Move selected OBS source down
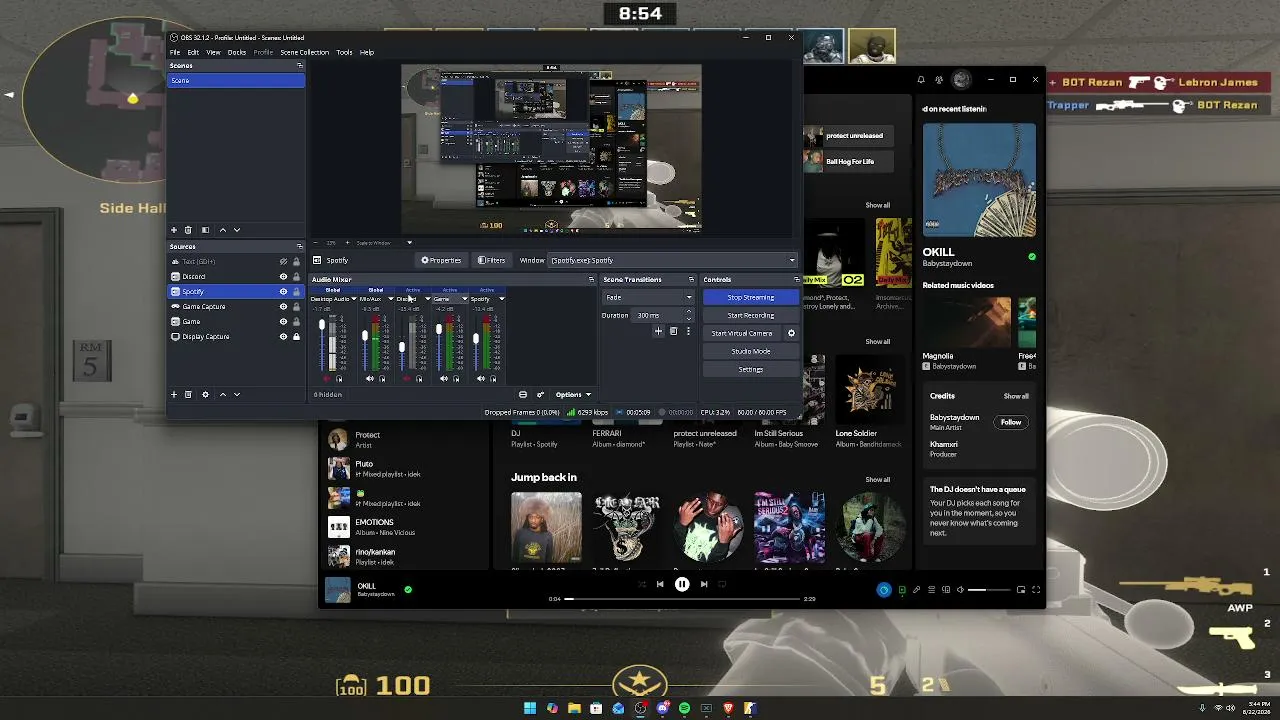 237,395
